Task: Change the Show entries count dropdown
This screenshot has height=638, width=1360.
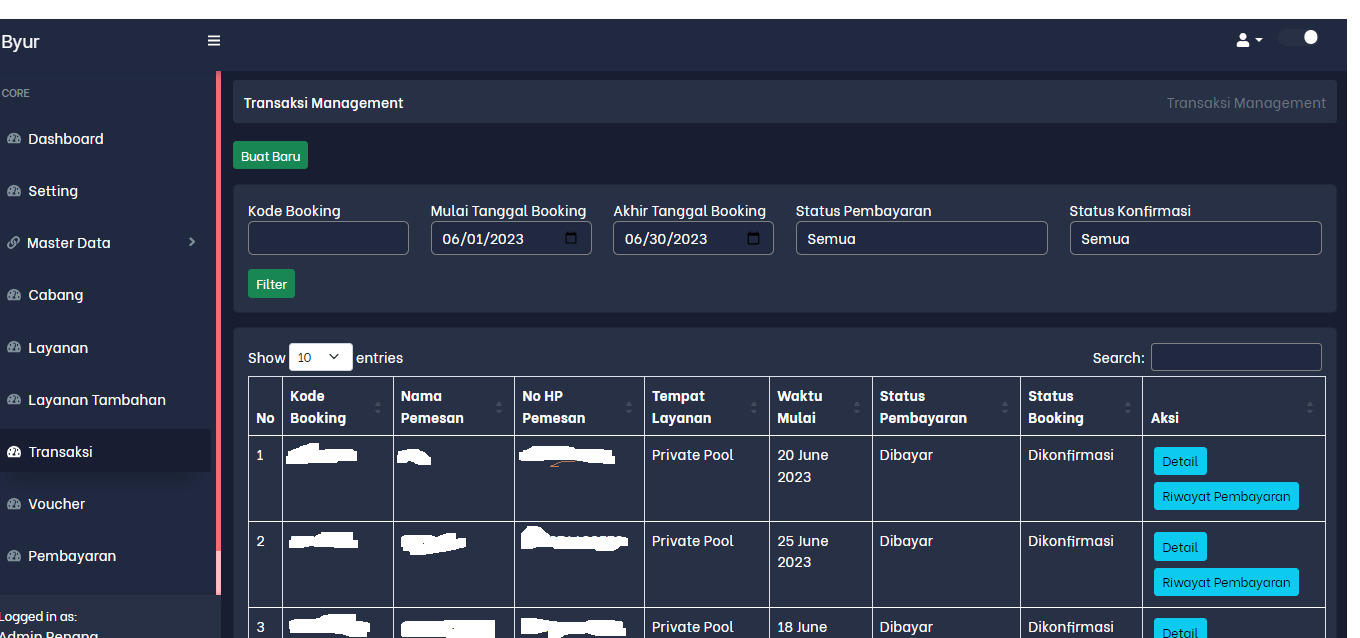Action: pyautogui.click(x=320, y=357)
